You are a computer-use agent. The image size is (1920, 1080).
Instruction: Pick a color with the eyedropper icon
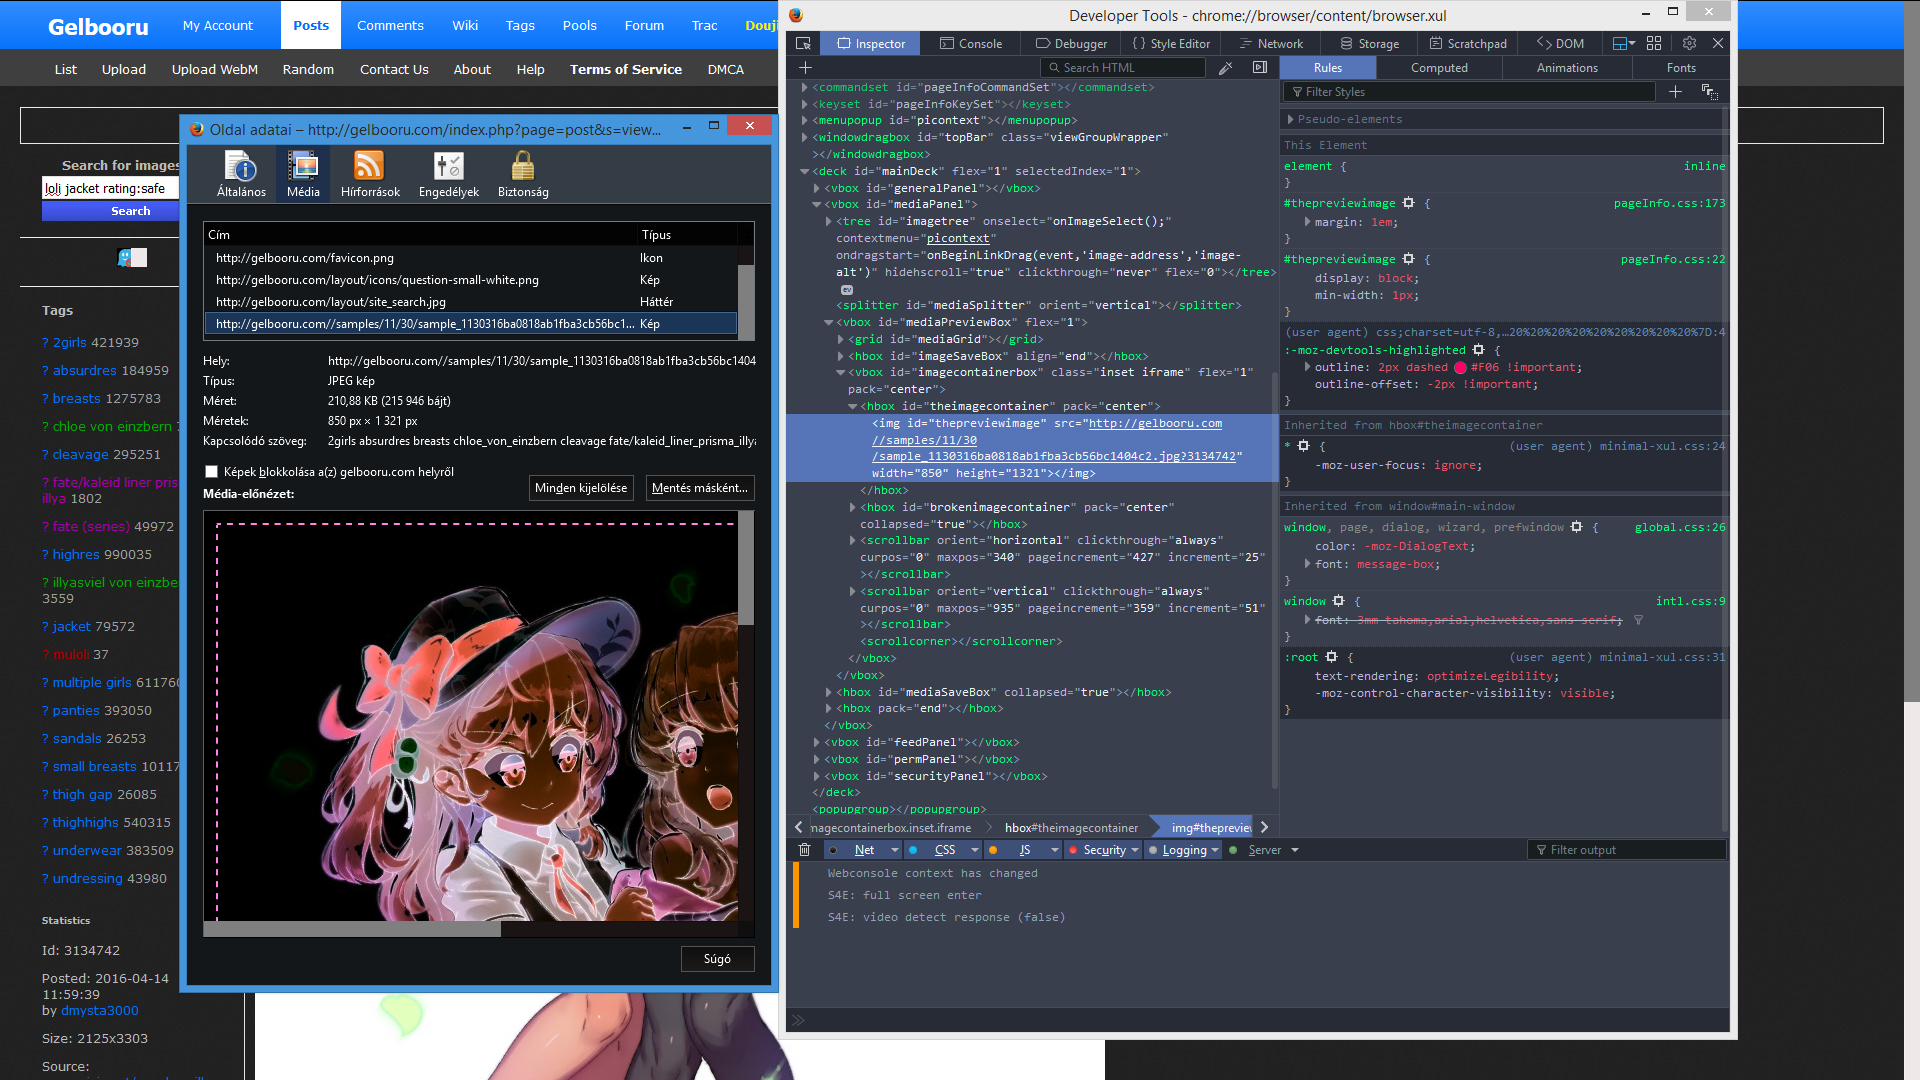tap(1225, 68)
